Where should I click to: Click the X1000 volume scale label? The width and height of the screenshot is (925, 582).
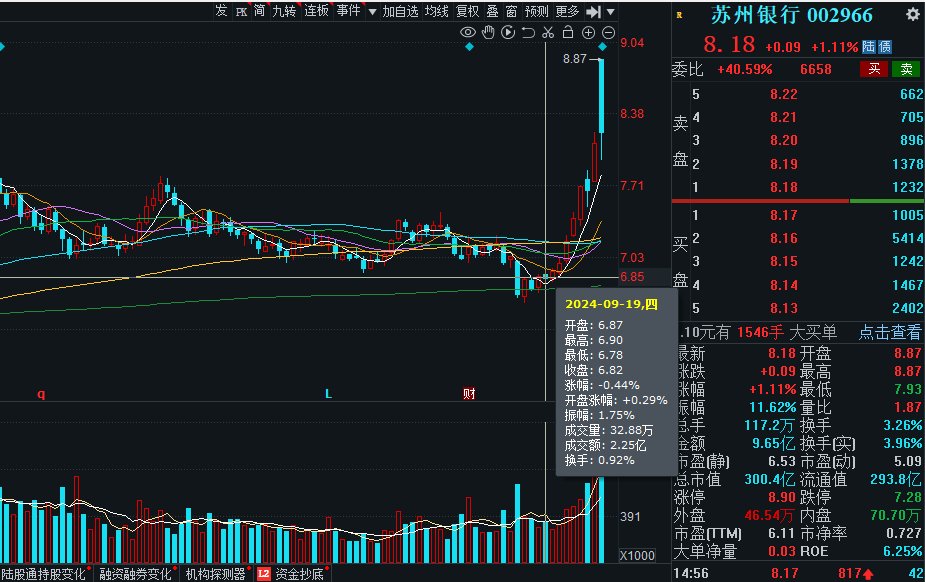tap(637, 555)
